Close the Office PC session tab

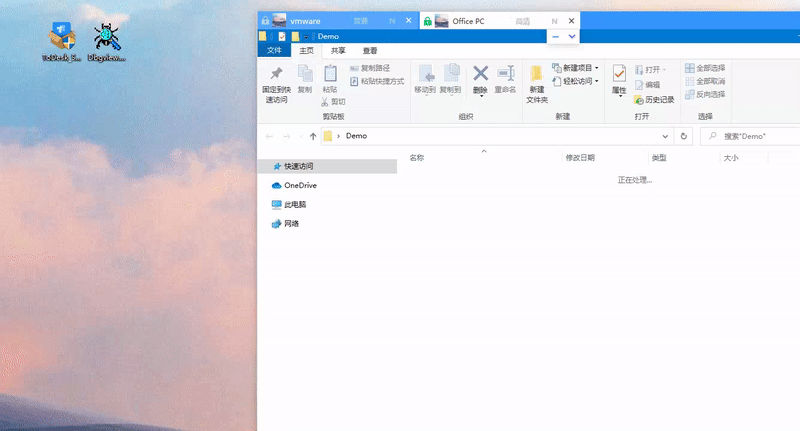pyautogui.click(x=571, y=20)
